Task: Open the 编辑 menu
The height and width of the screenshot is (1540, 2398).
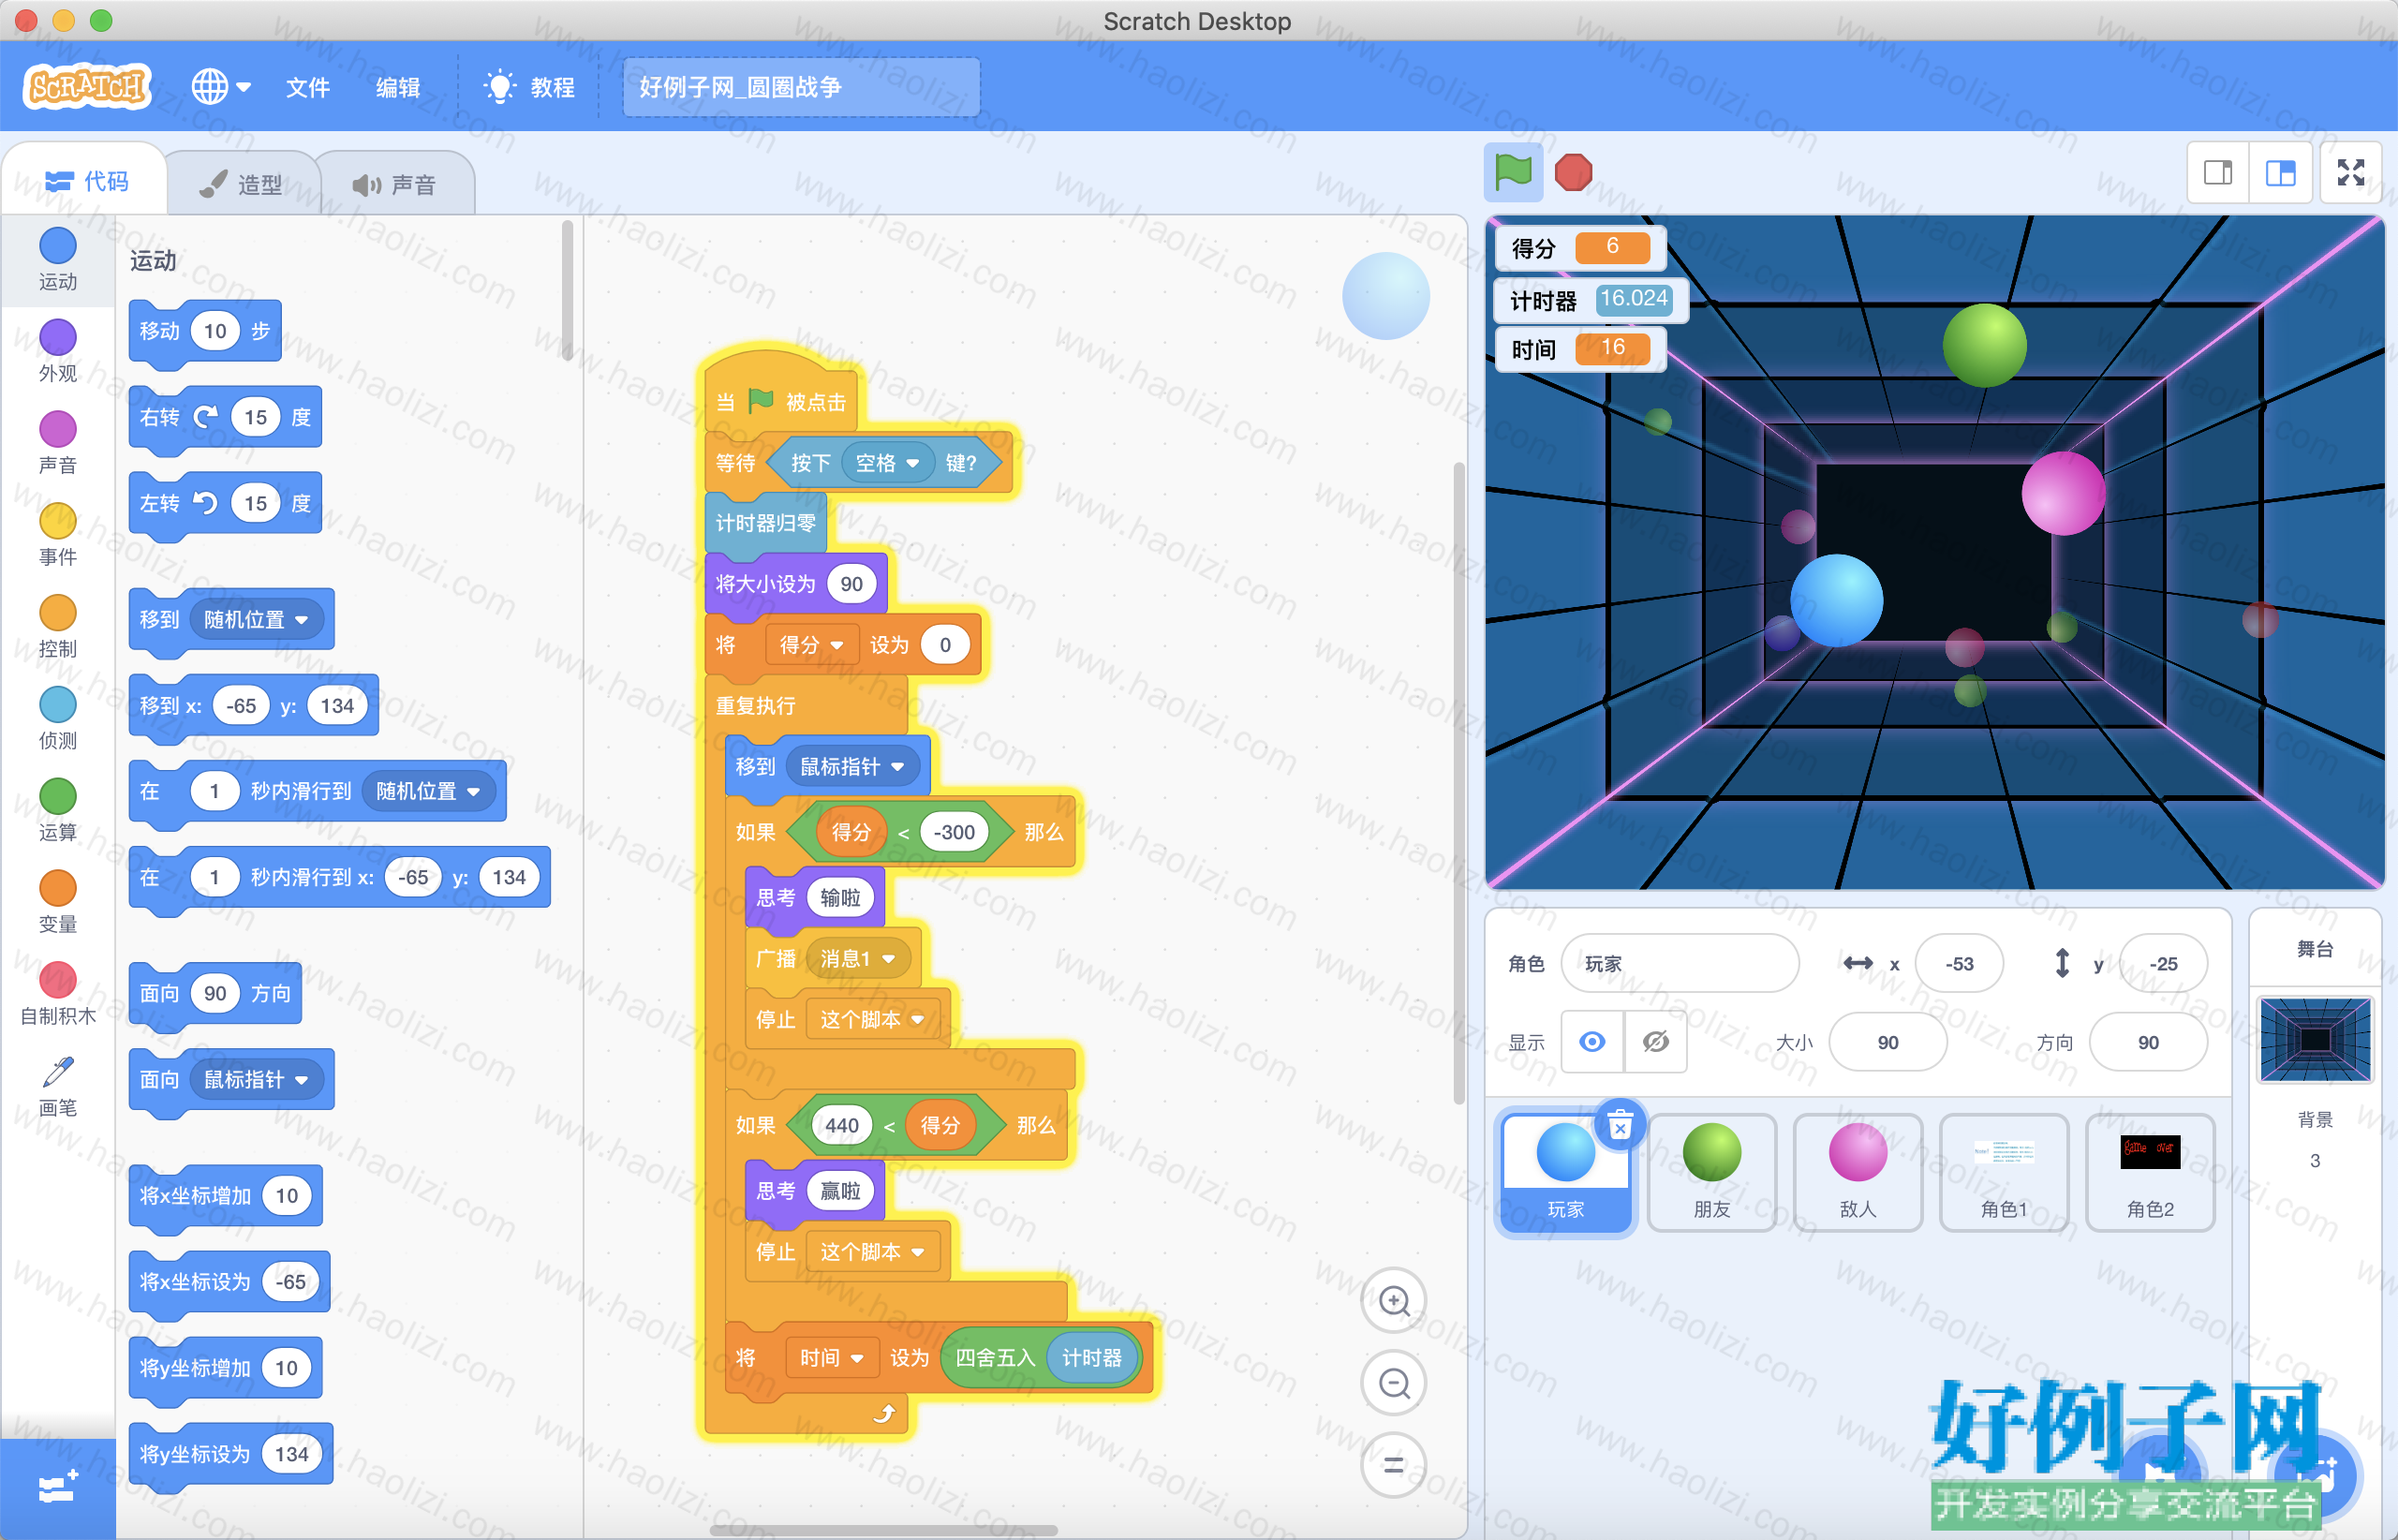Action: (x=398, y=88)
